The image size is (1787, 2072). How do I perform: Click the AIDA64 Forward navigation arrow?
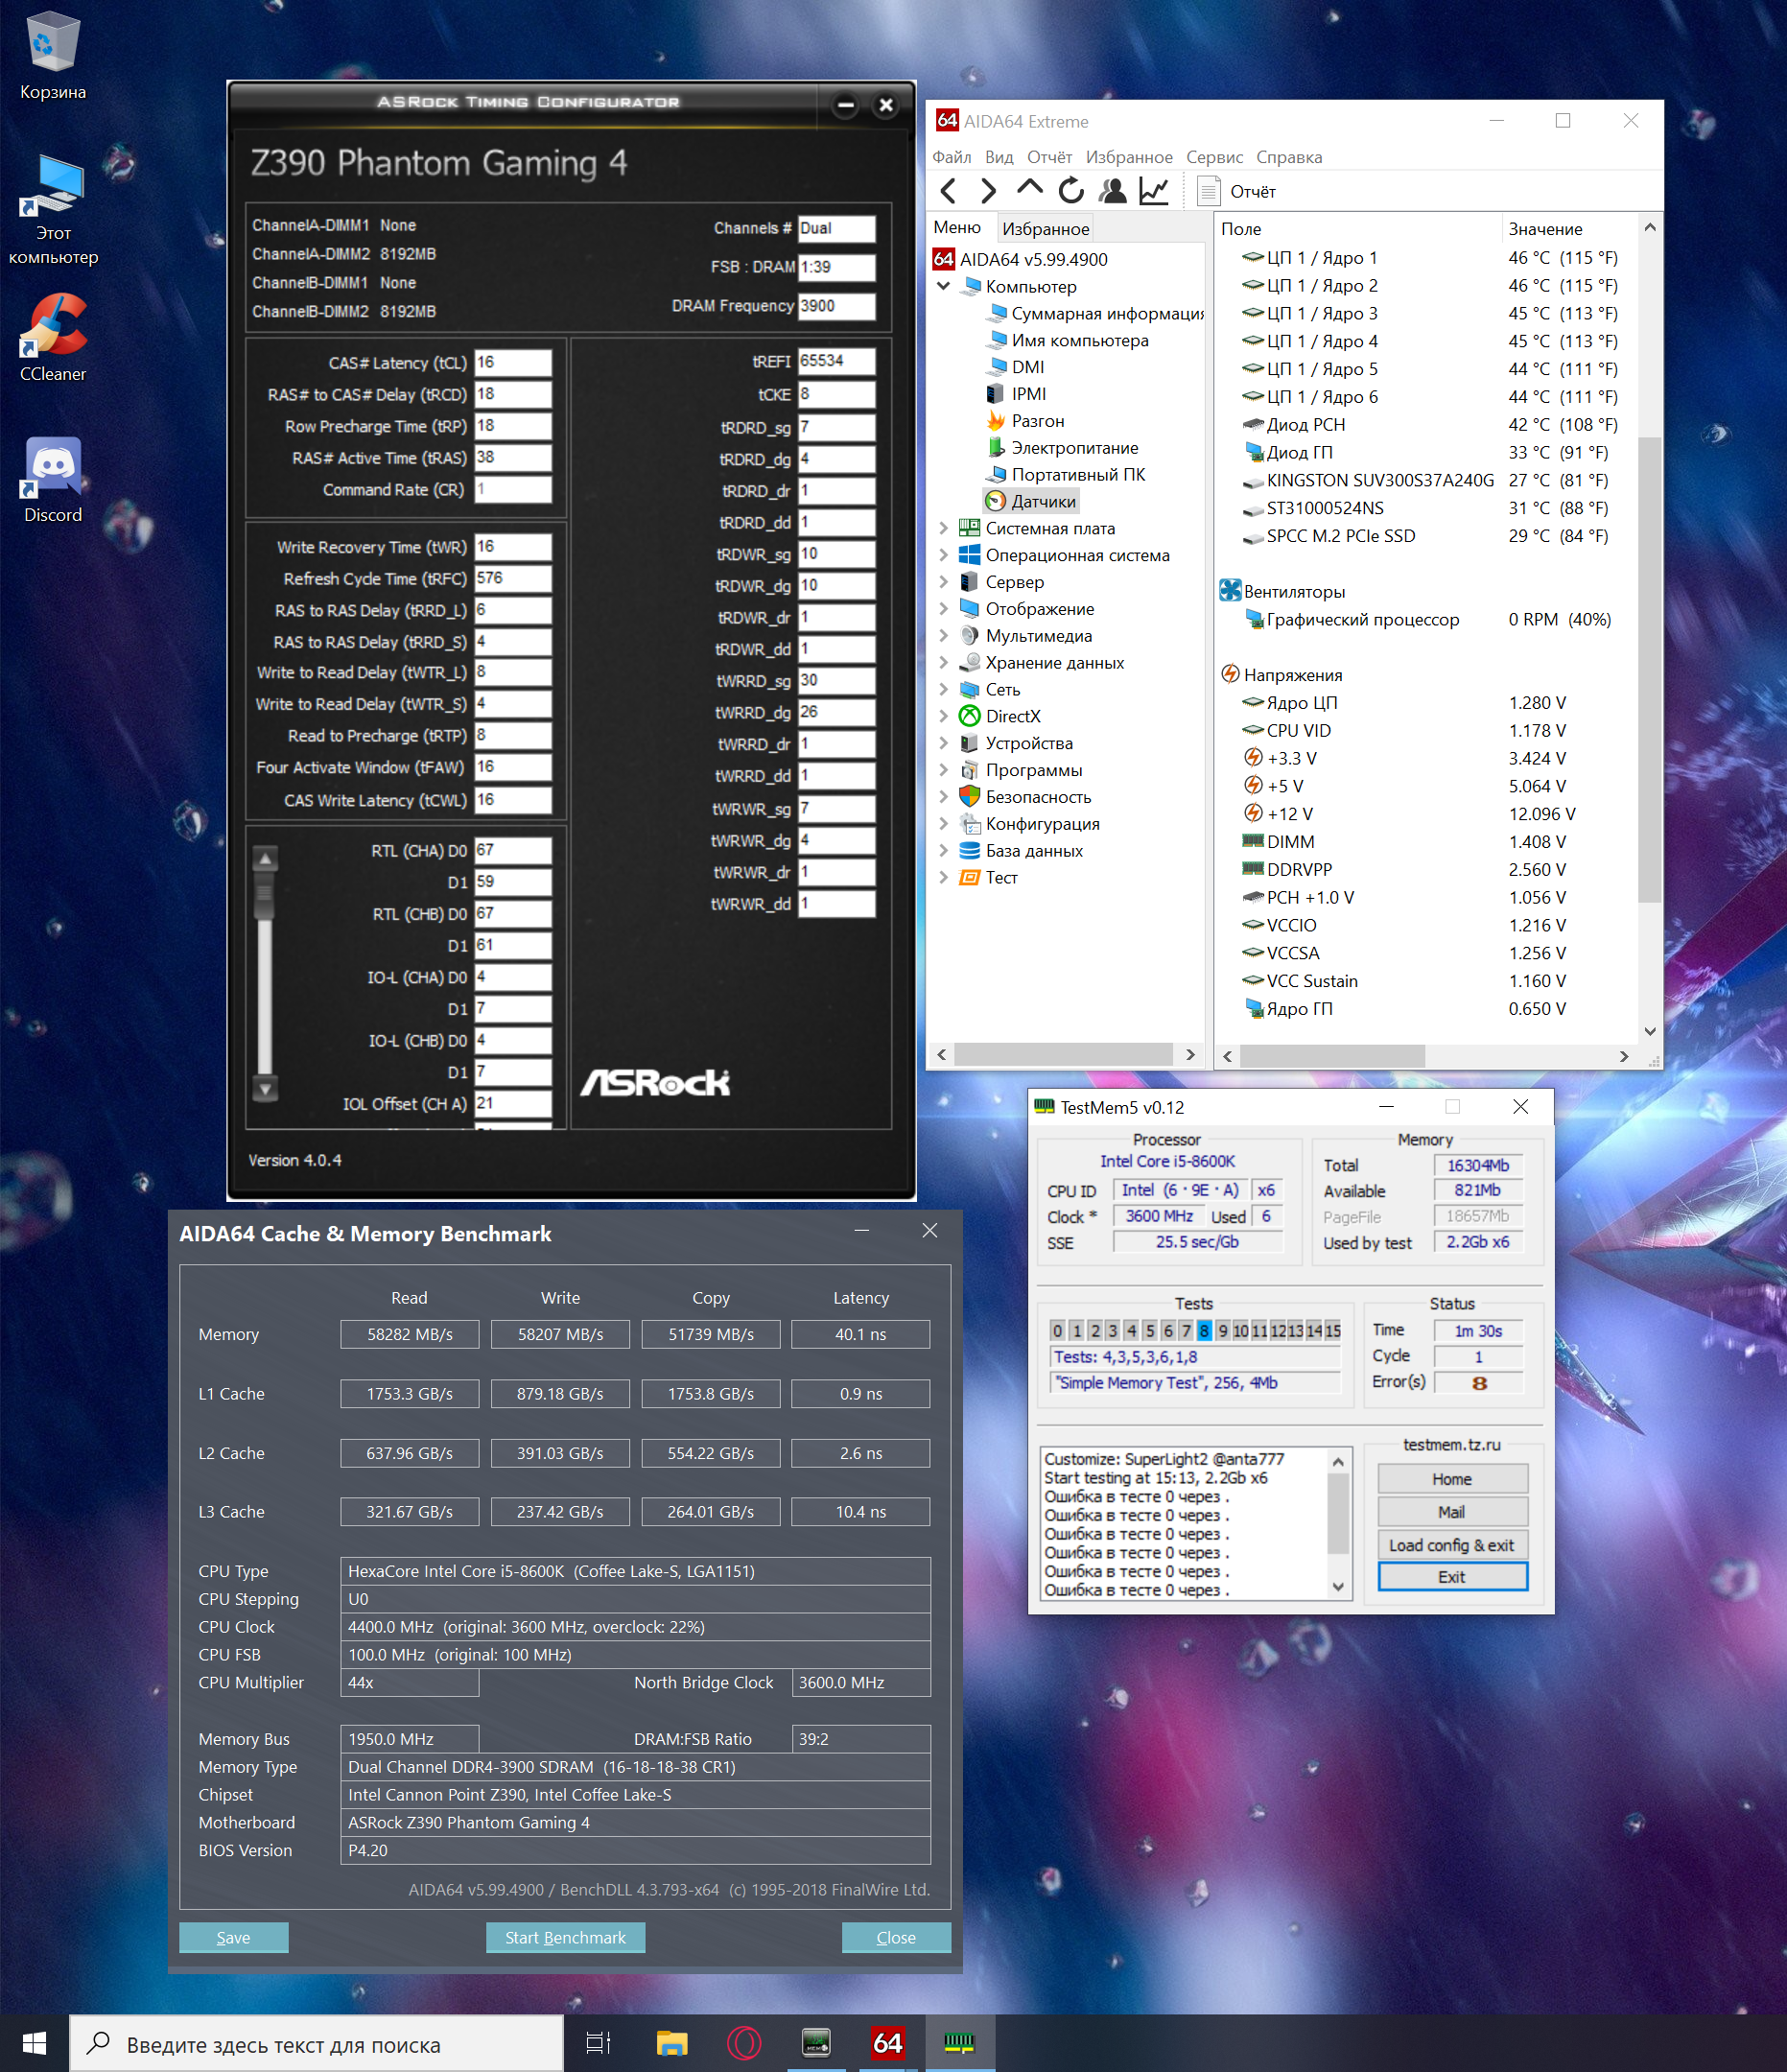[988, 190]
